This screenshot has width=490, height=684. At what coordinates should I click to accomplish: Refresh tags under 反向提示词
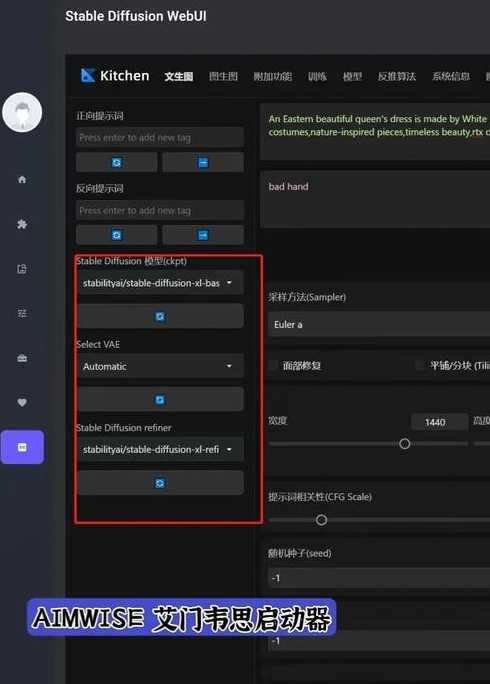[x=117, y=235]
